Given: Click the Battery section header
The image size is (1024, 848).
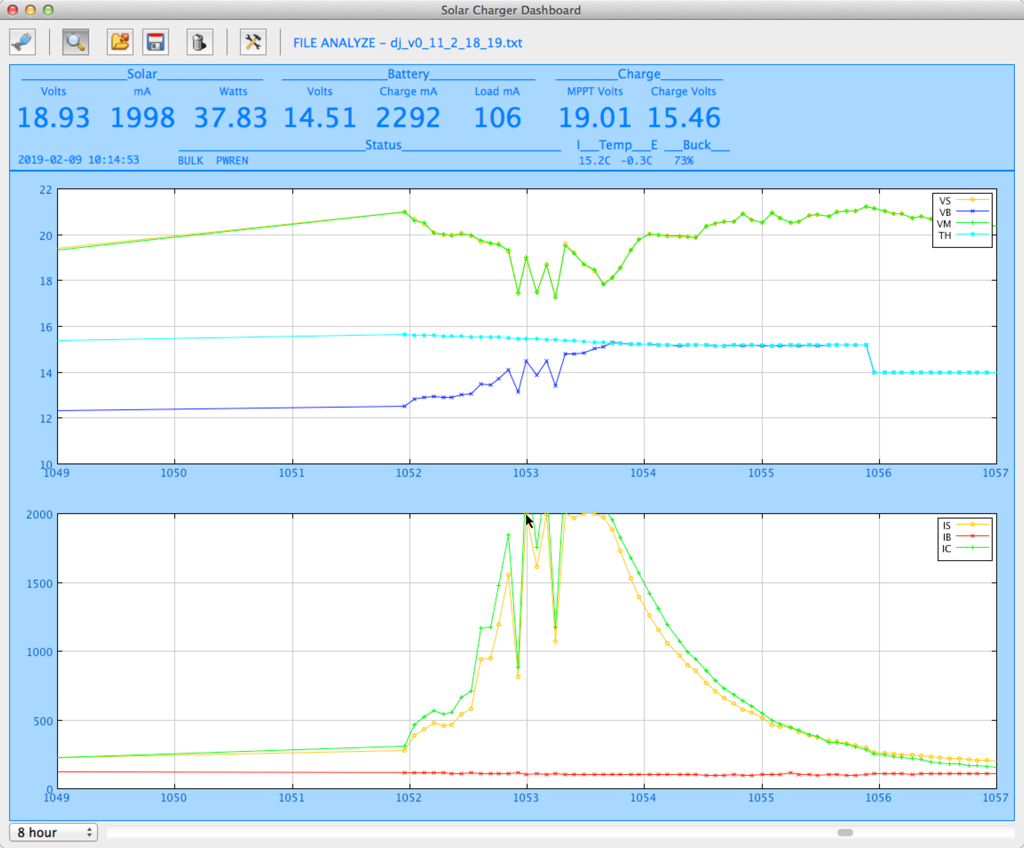Looking at the screenshot, I should [408, 74].
